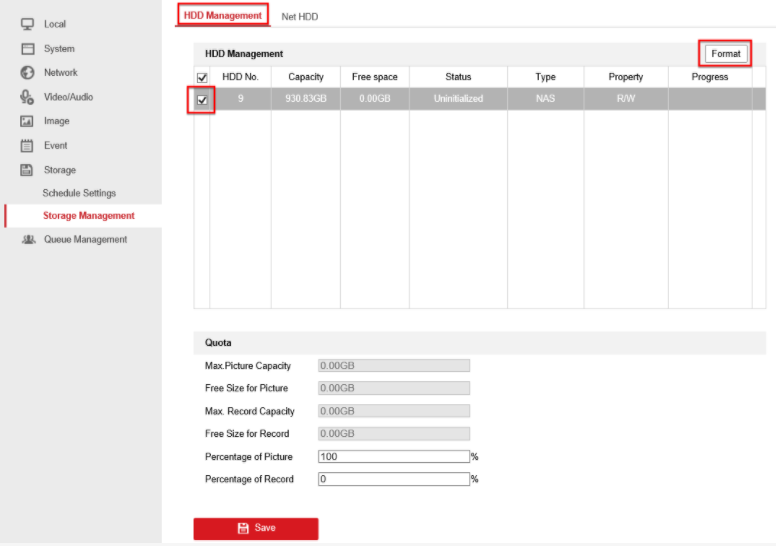
Task: Click the Event calendar icon
Action: pos(28,146)
